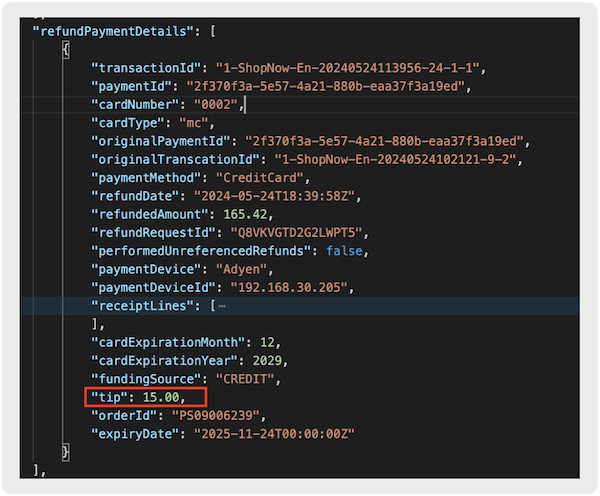
Task: Click the "performedUnreferencedRefunds" key
Action: pyautogui.click(x=201, y=251)
